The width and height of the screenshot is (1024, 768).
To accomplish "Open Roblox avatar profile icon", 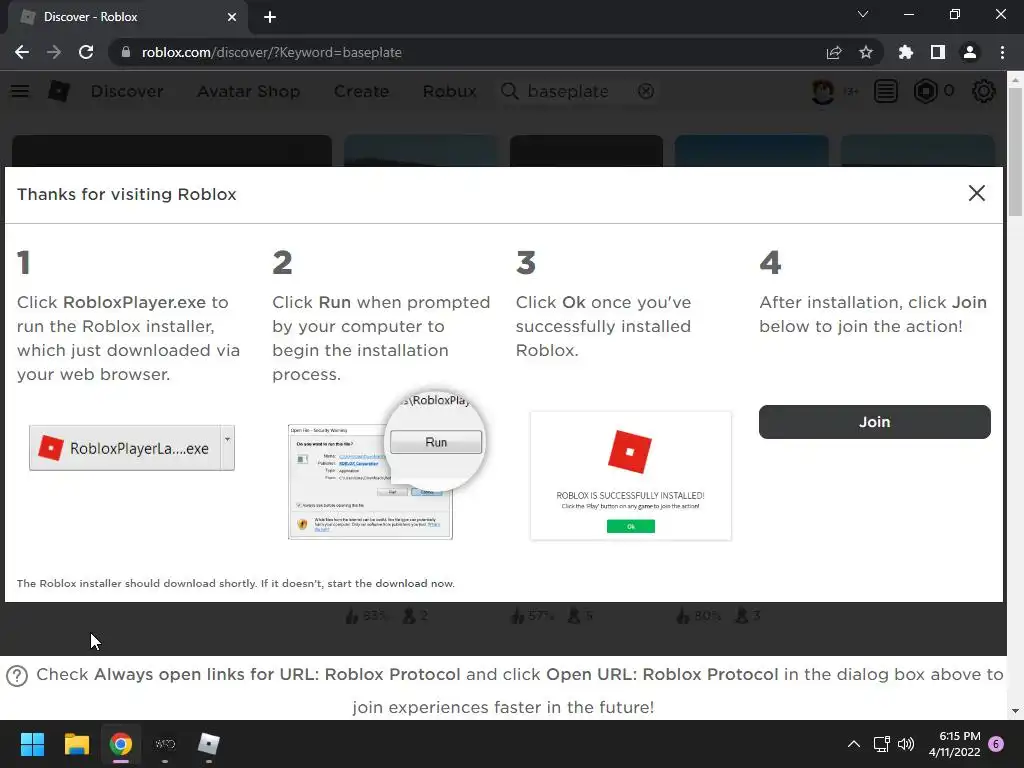I will [x=823, y=91].
